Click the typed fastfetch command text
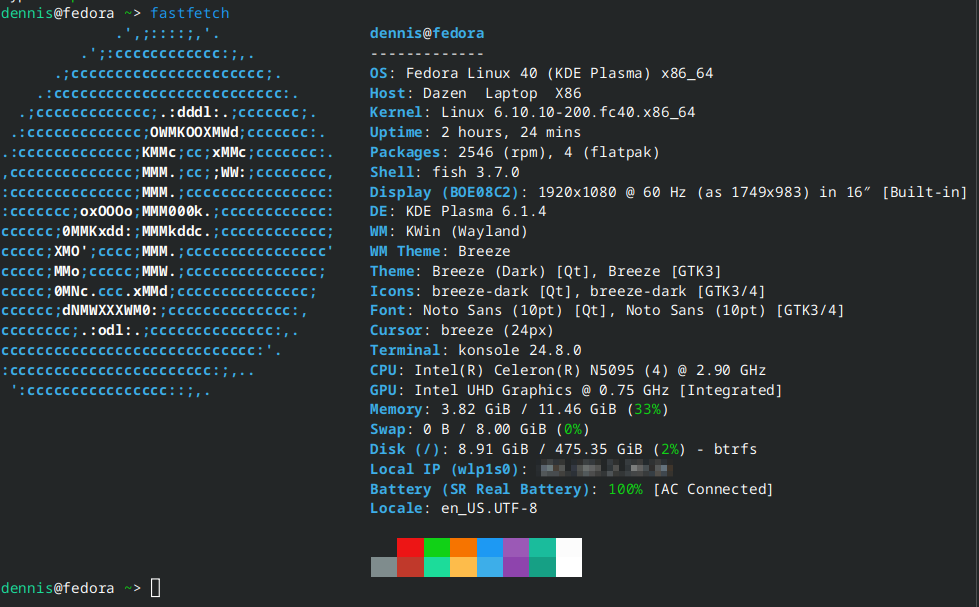 (x=189, y=13)
